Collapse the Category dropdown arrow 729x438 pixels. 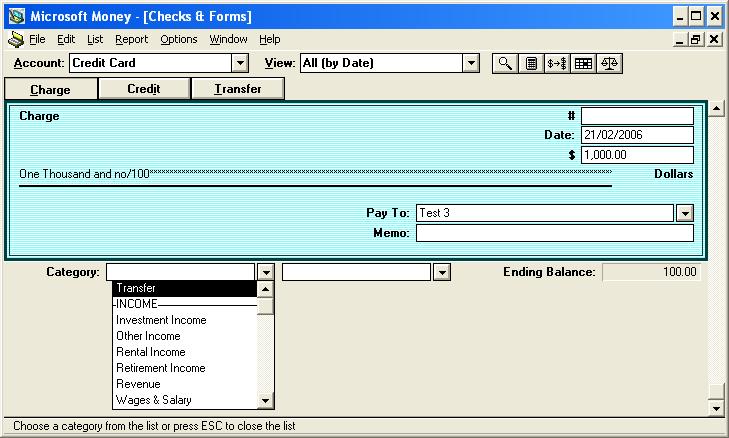265,272
